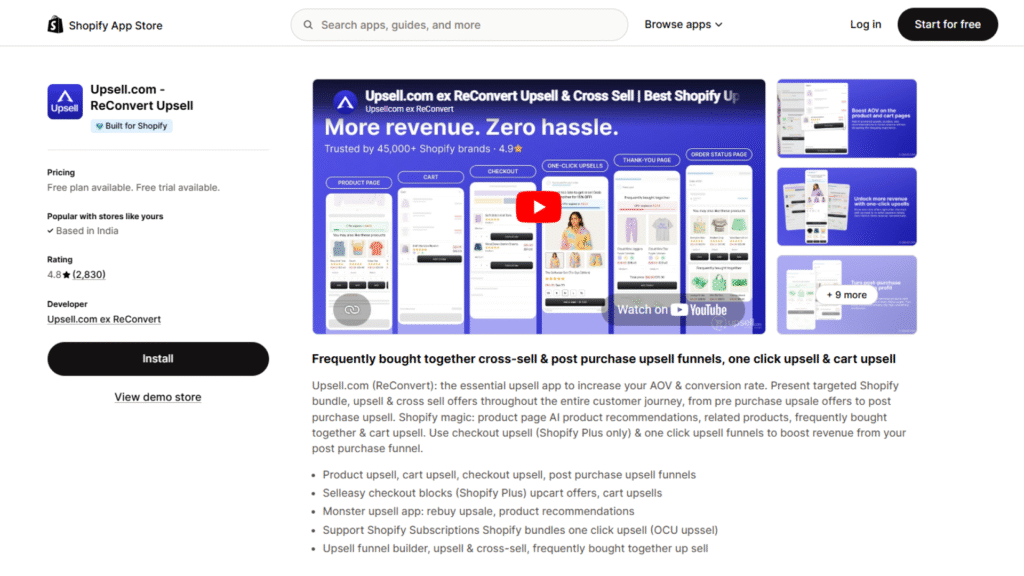Open developer Upsell.com ex ReConvert link
The image size is (1024, 576).
click(x=104, y=319)
